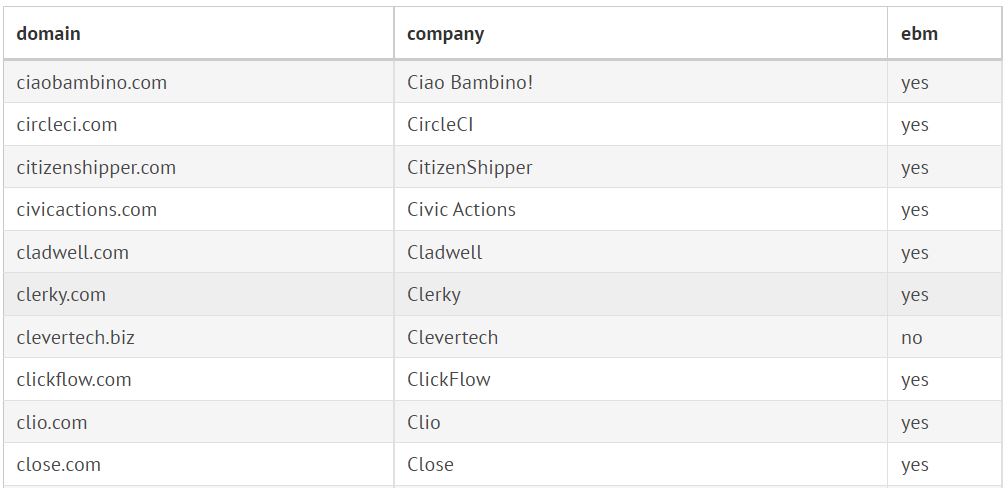The width and height of the screenshot is (1008, 488).
Task: Click the 'no' ebm value for Clevertech
Action: (x=911, y=338)
